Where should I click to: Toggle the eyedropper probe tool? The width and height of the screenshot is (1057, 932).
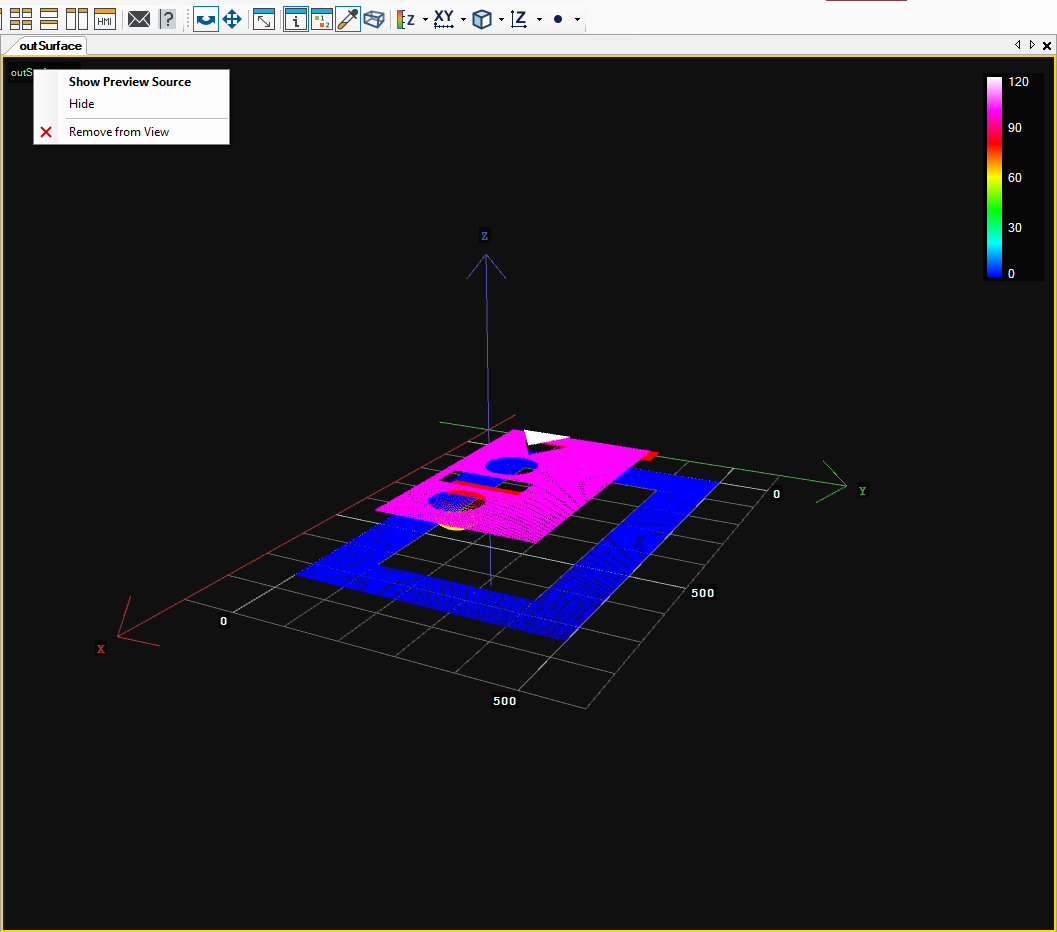(x=347, y=19)
